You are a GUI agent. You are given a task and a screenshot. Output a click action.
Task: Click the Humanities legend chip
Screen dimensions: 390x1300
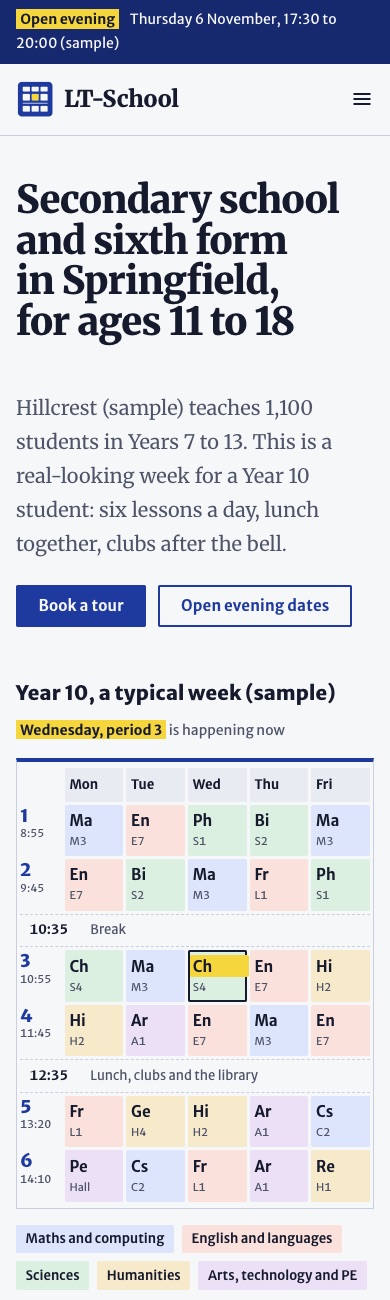(x=144, y=1275)
